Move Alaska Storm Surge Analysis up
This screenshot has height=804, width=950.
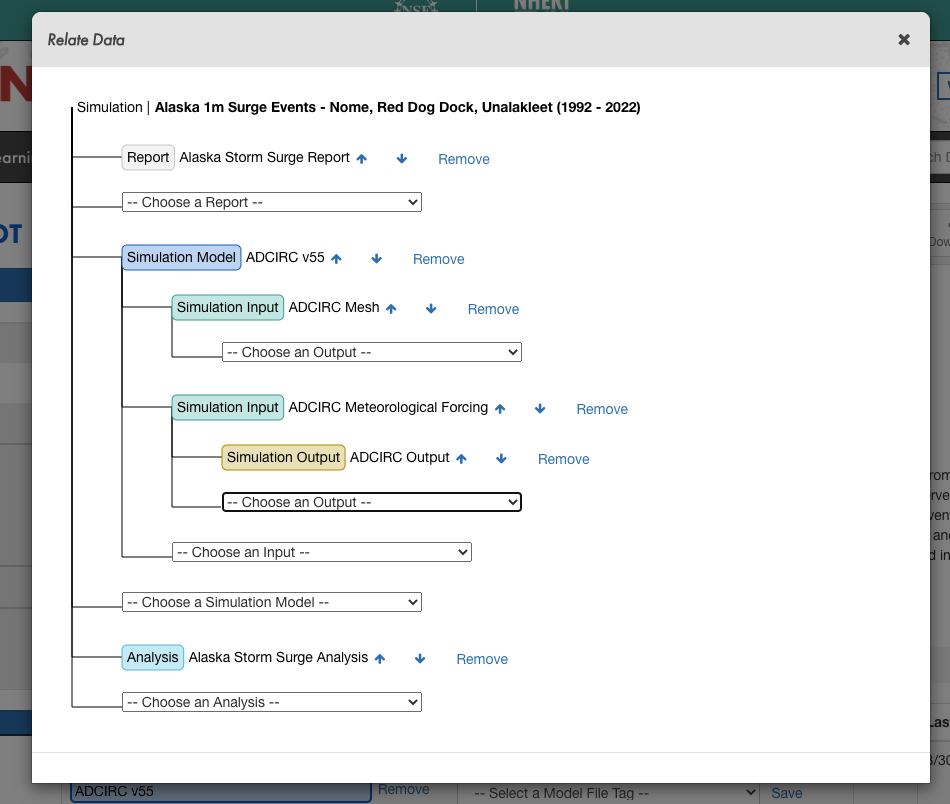(x=379, y=658)
